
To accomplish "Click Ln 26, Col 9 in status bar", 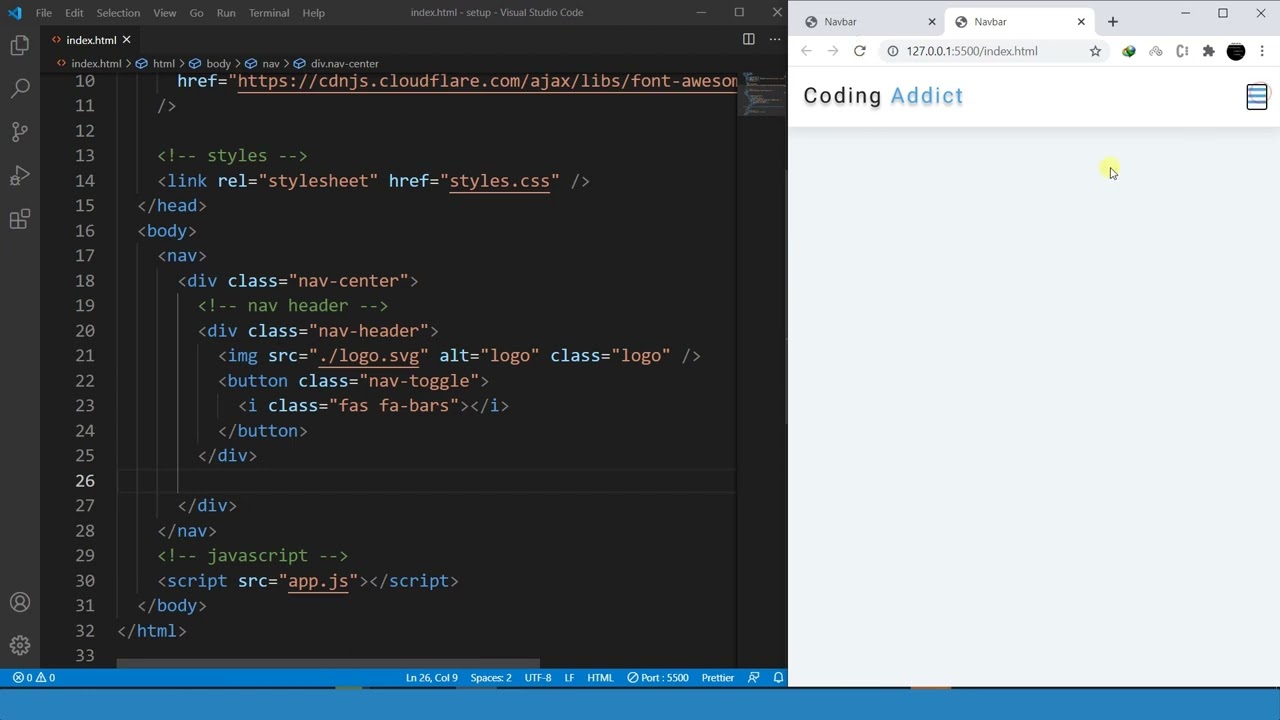I will [432, 677].
